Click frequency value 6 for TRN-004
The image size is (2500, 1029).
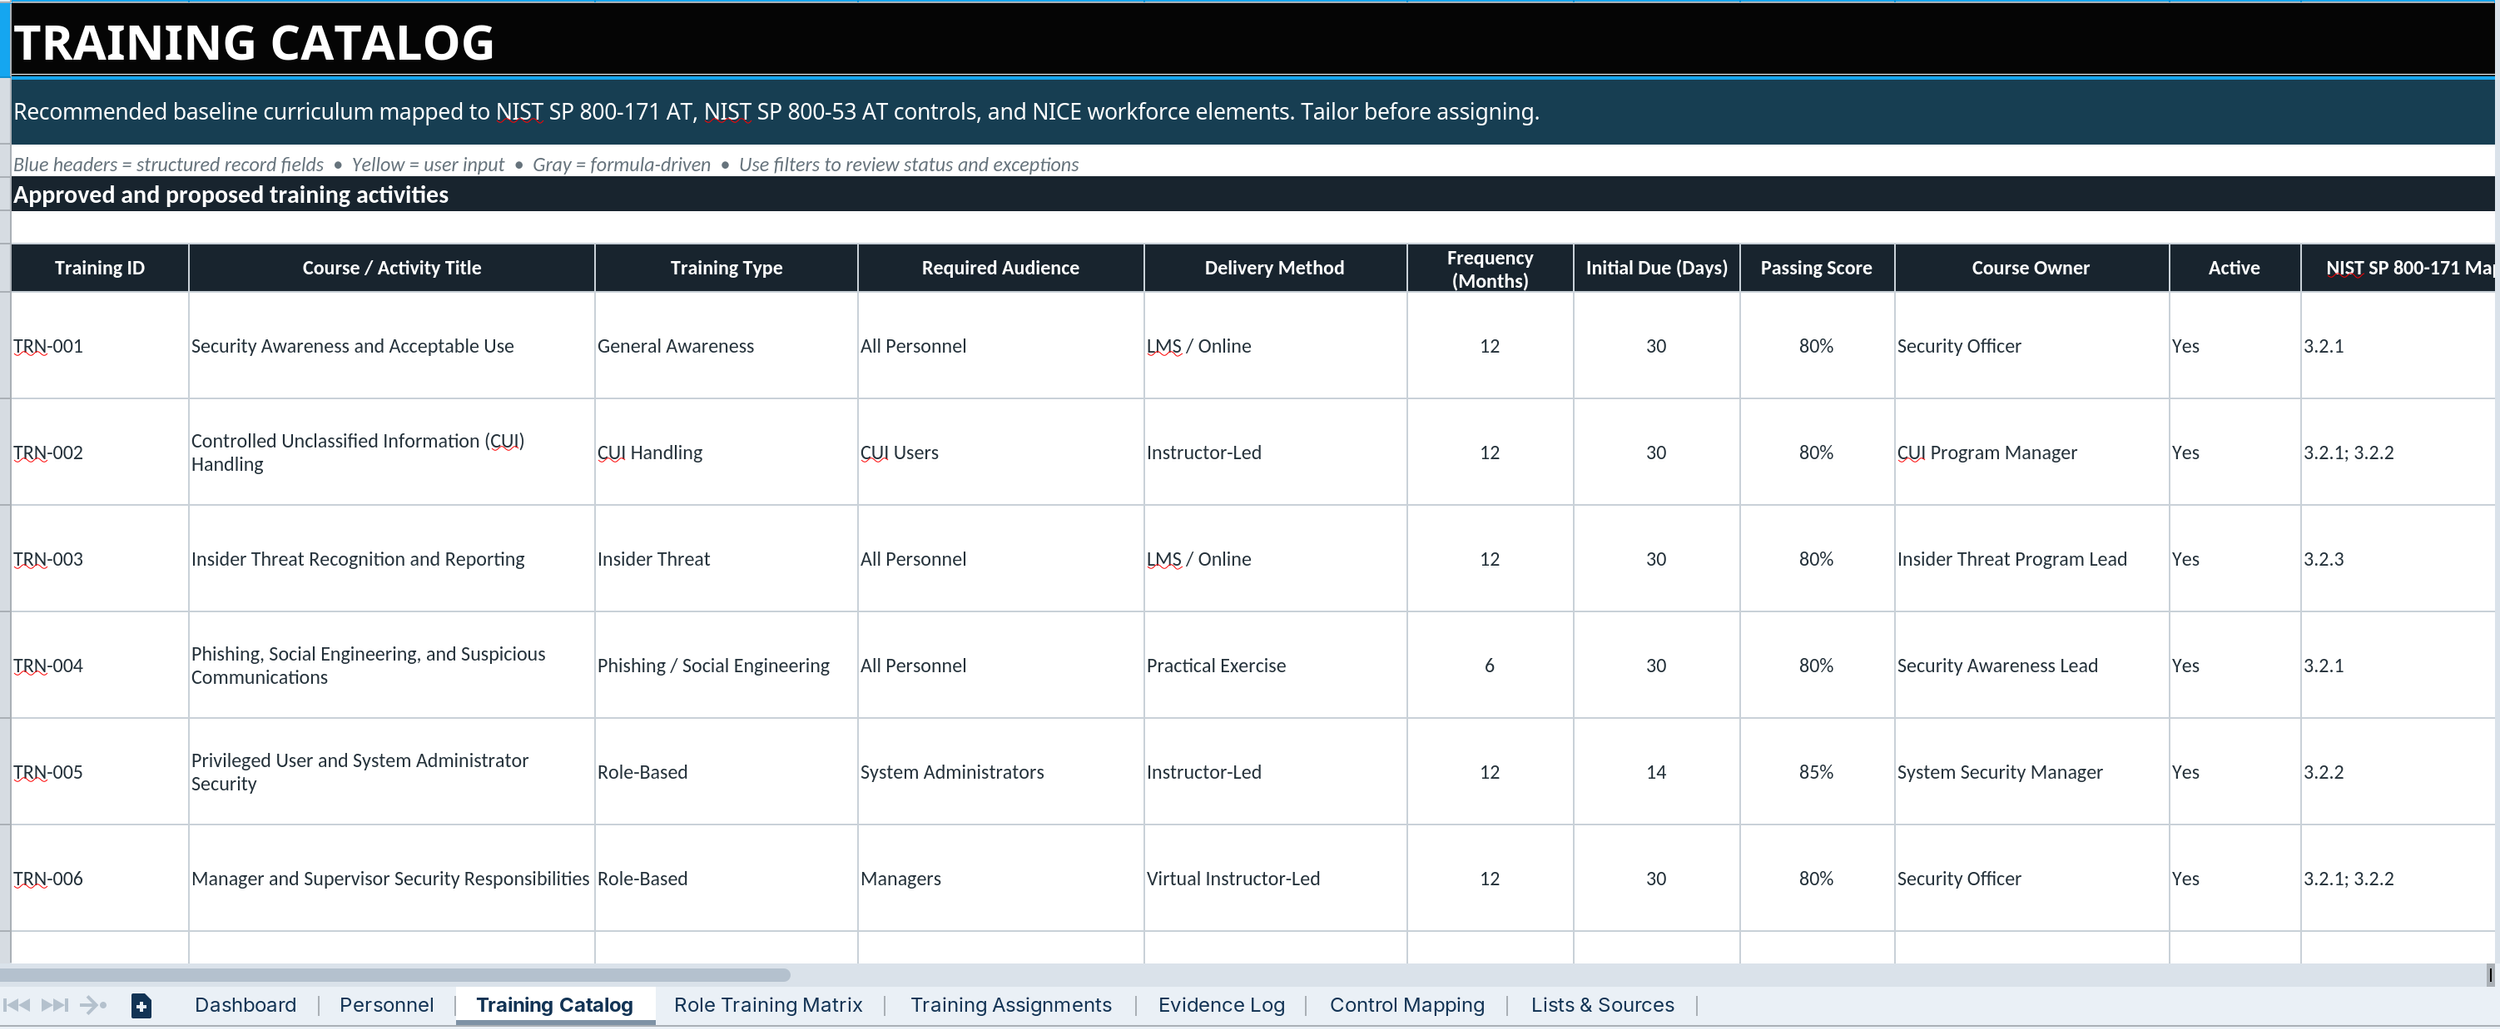coord(1489,665)
